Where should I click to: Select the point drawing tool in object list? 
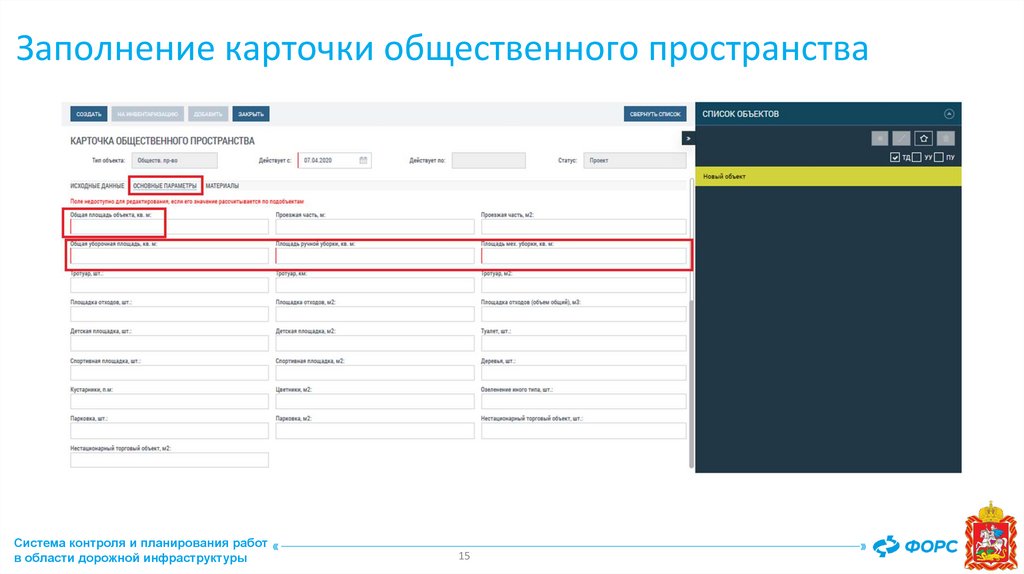(x=880, y=138)
